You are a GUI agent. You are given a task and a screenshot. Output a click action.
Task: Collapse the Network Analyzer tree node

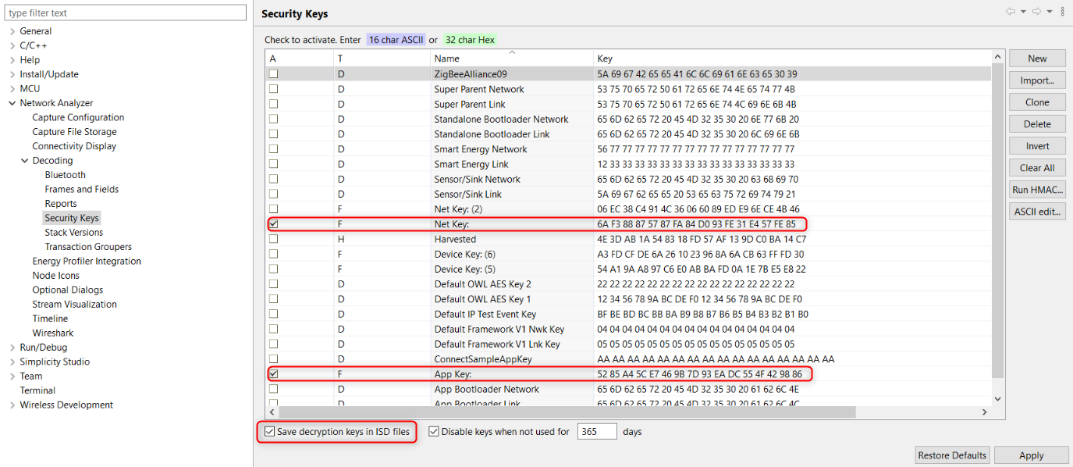12,103
